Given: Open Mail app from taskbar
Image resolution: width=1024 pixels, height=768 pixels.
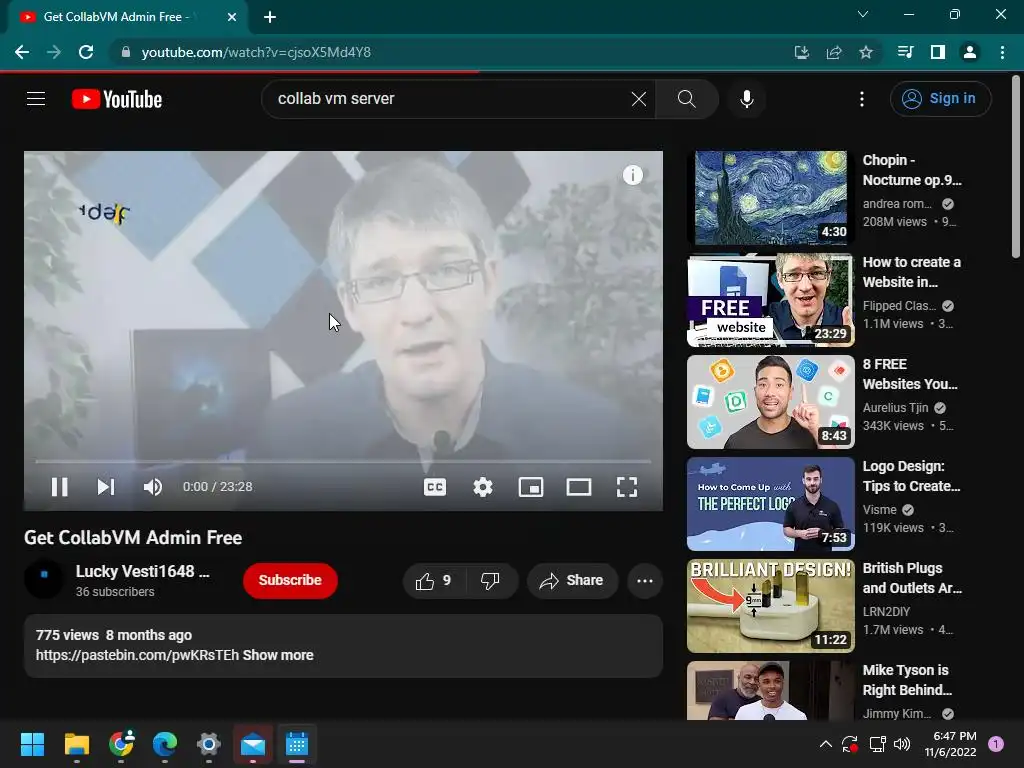Looking at the screenshot, I should 253,744.
